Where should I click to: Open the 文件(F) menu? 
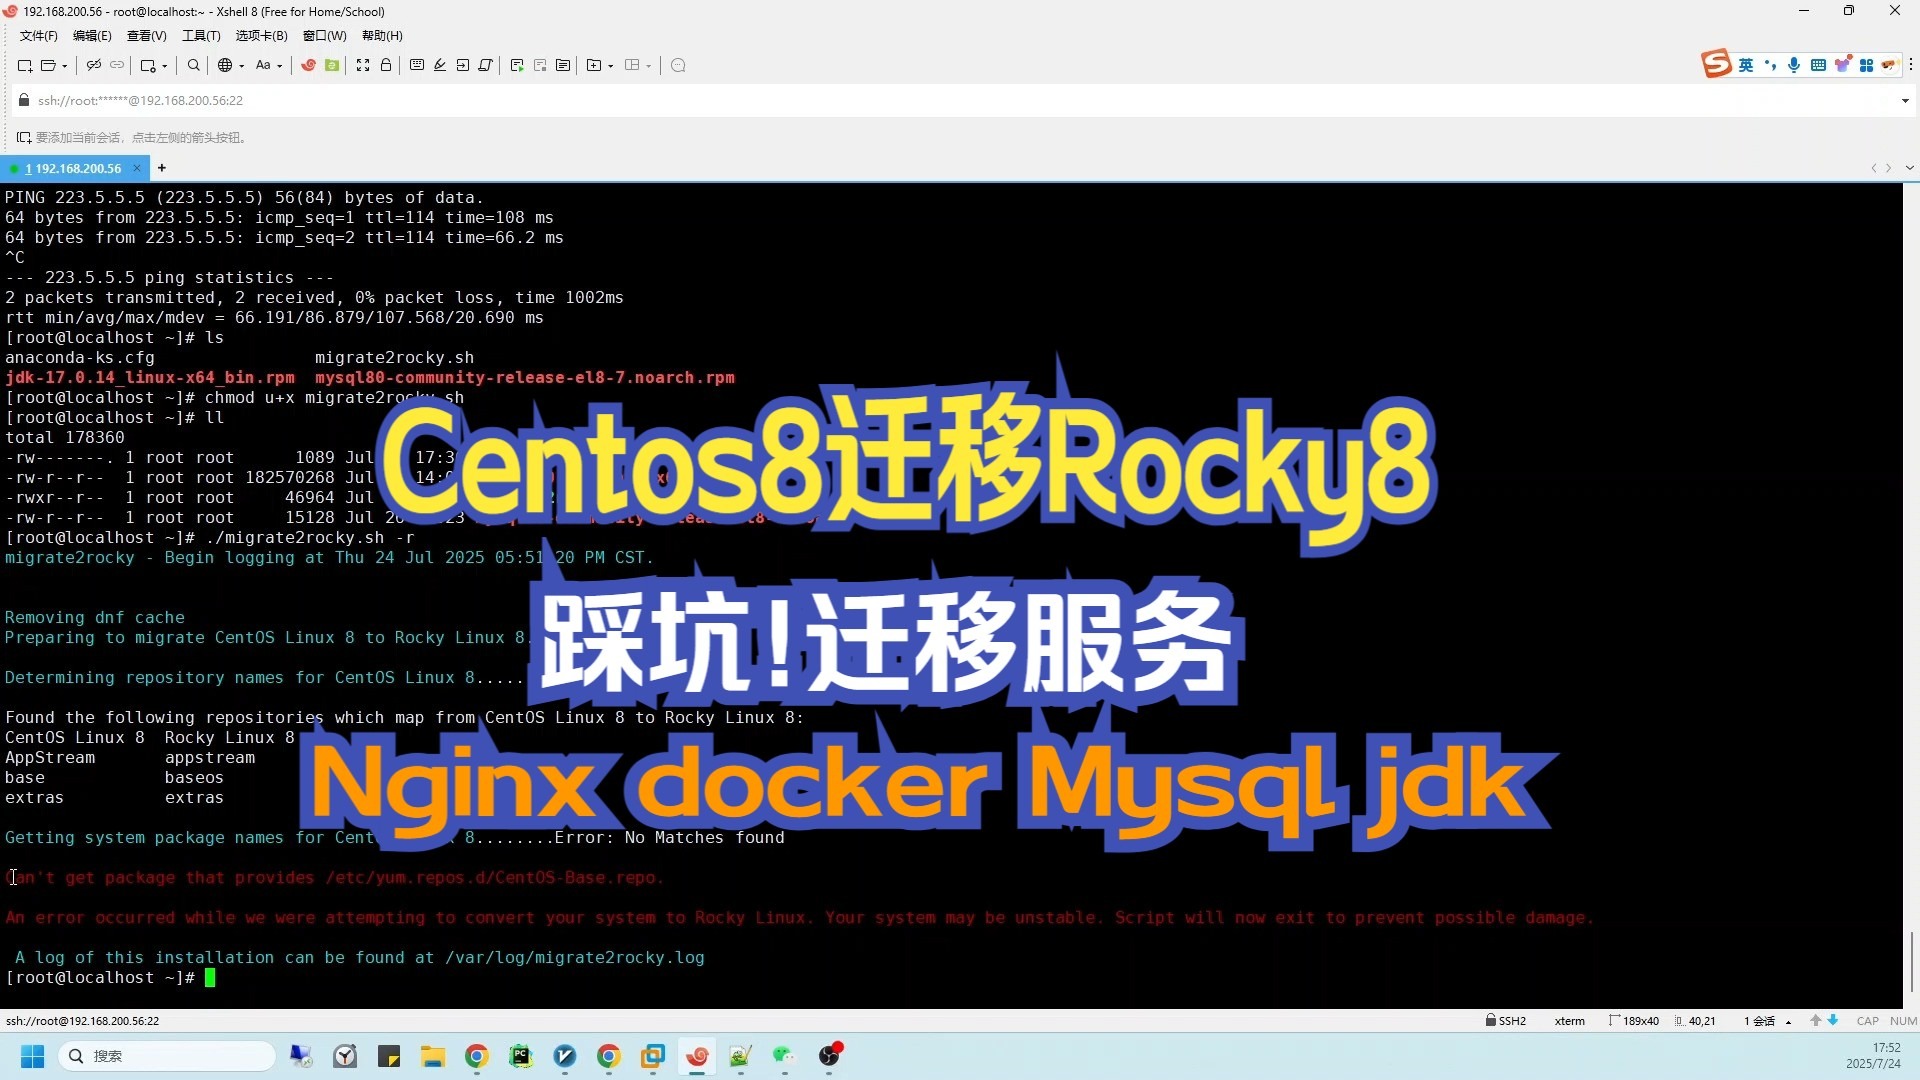click(x=38, y=36)
